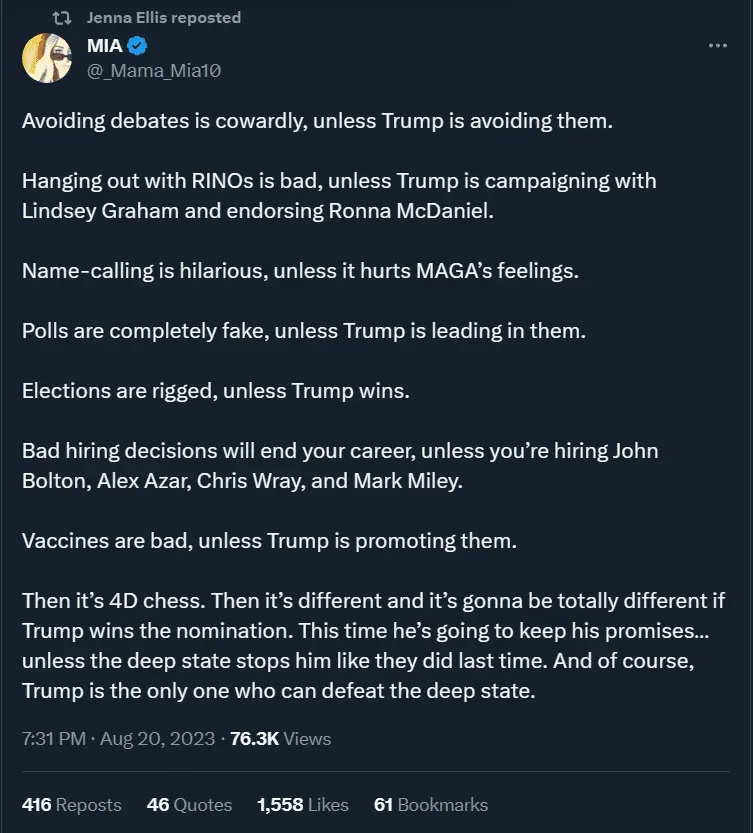Click the line about vaccines being bad
This screenshot has width=753, height=833.
point(269,541)
